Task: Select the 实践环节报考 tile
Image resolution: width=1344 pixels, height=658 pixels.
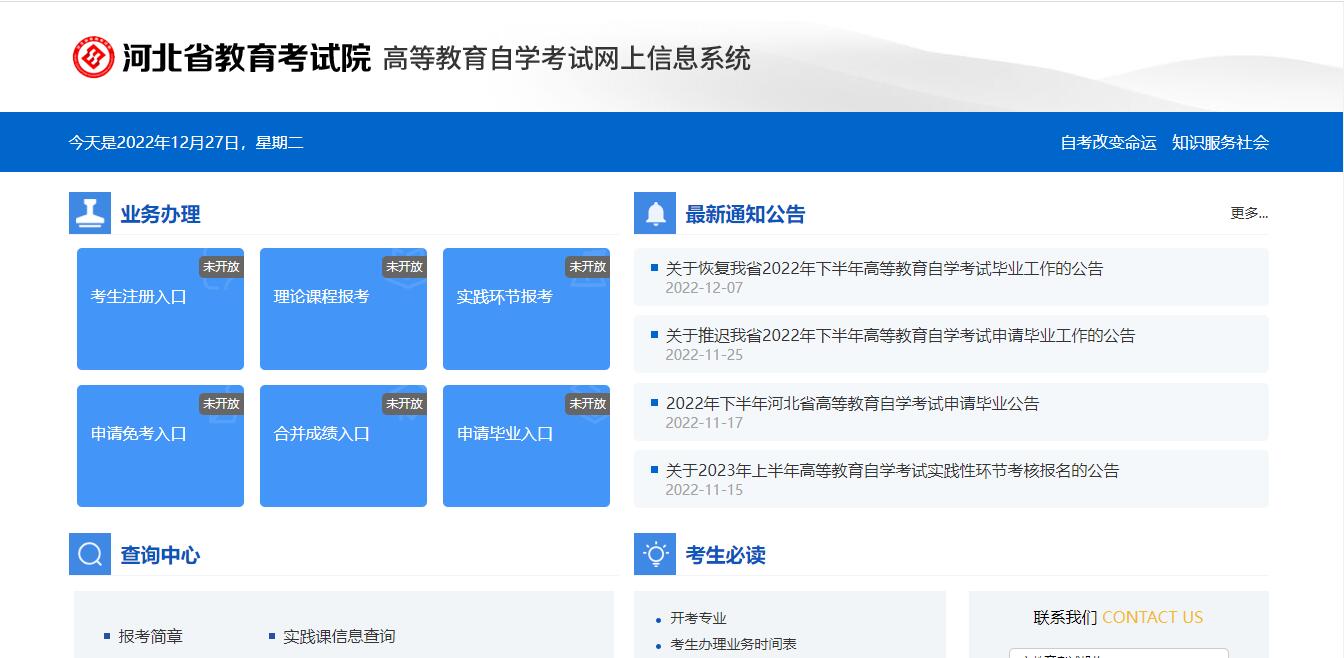Action: 526,309
